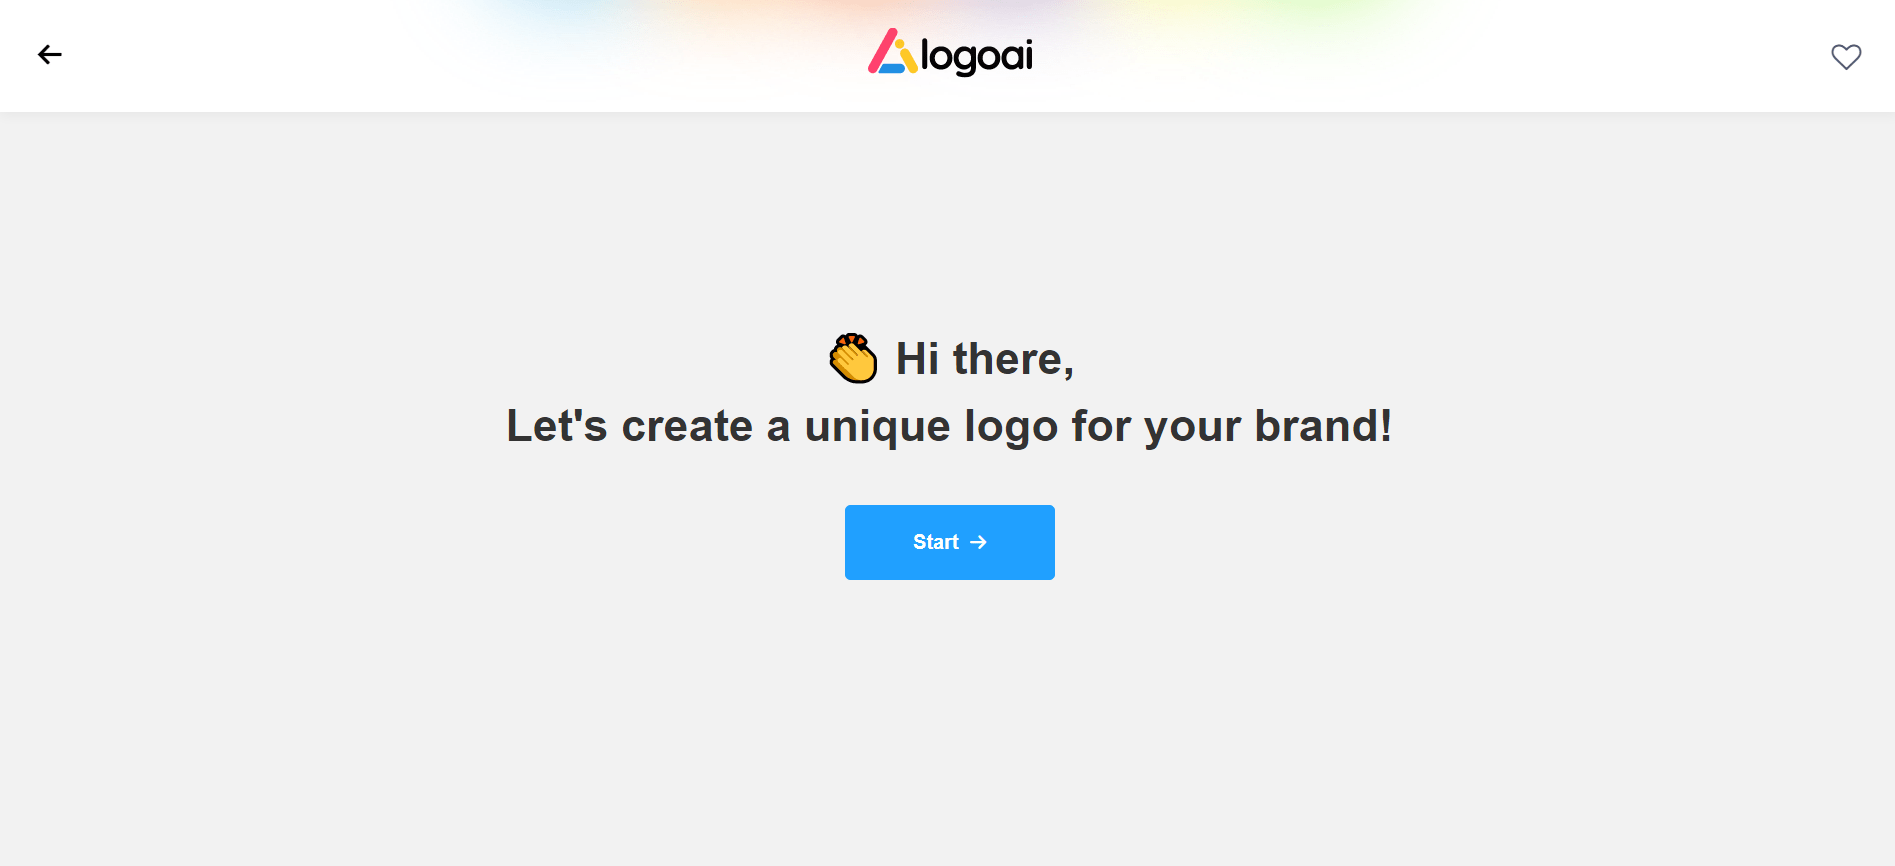Click the logoai wordmark in the header
Screen dimensions: 1895x866
978,55
